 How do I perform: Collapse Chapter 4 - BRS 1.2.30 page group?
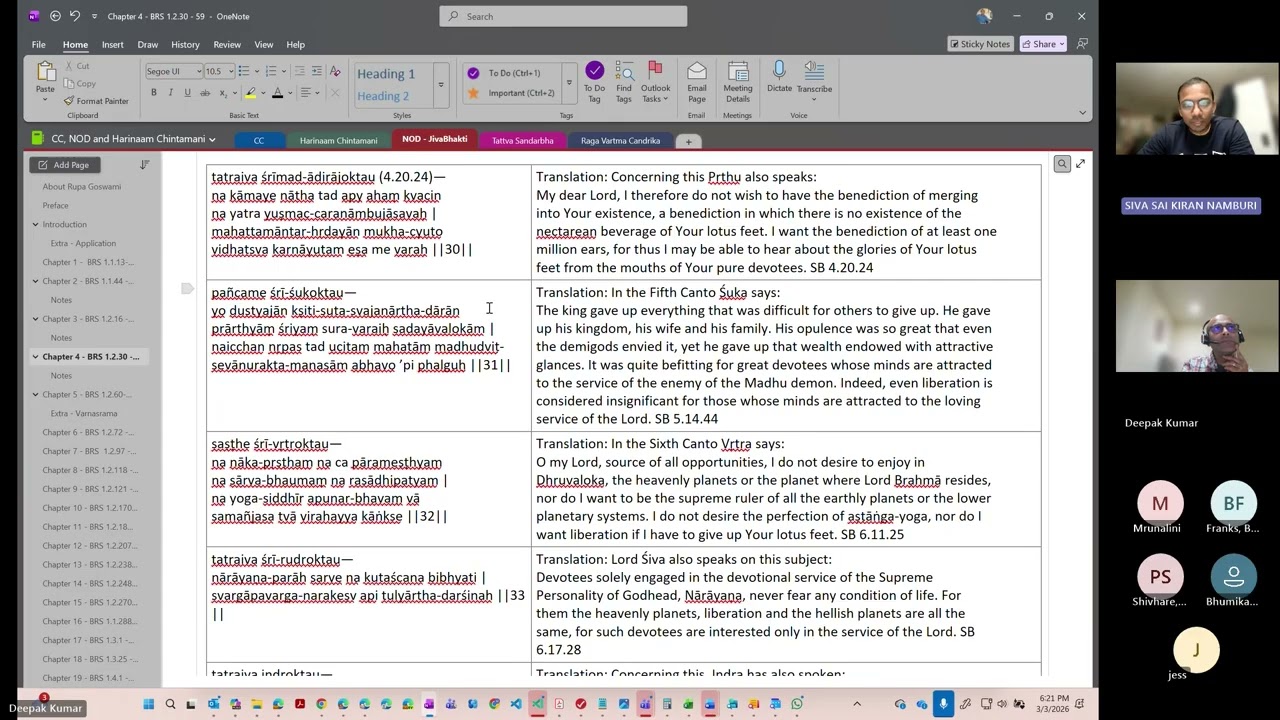(x=35, y=357)
